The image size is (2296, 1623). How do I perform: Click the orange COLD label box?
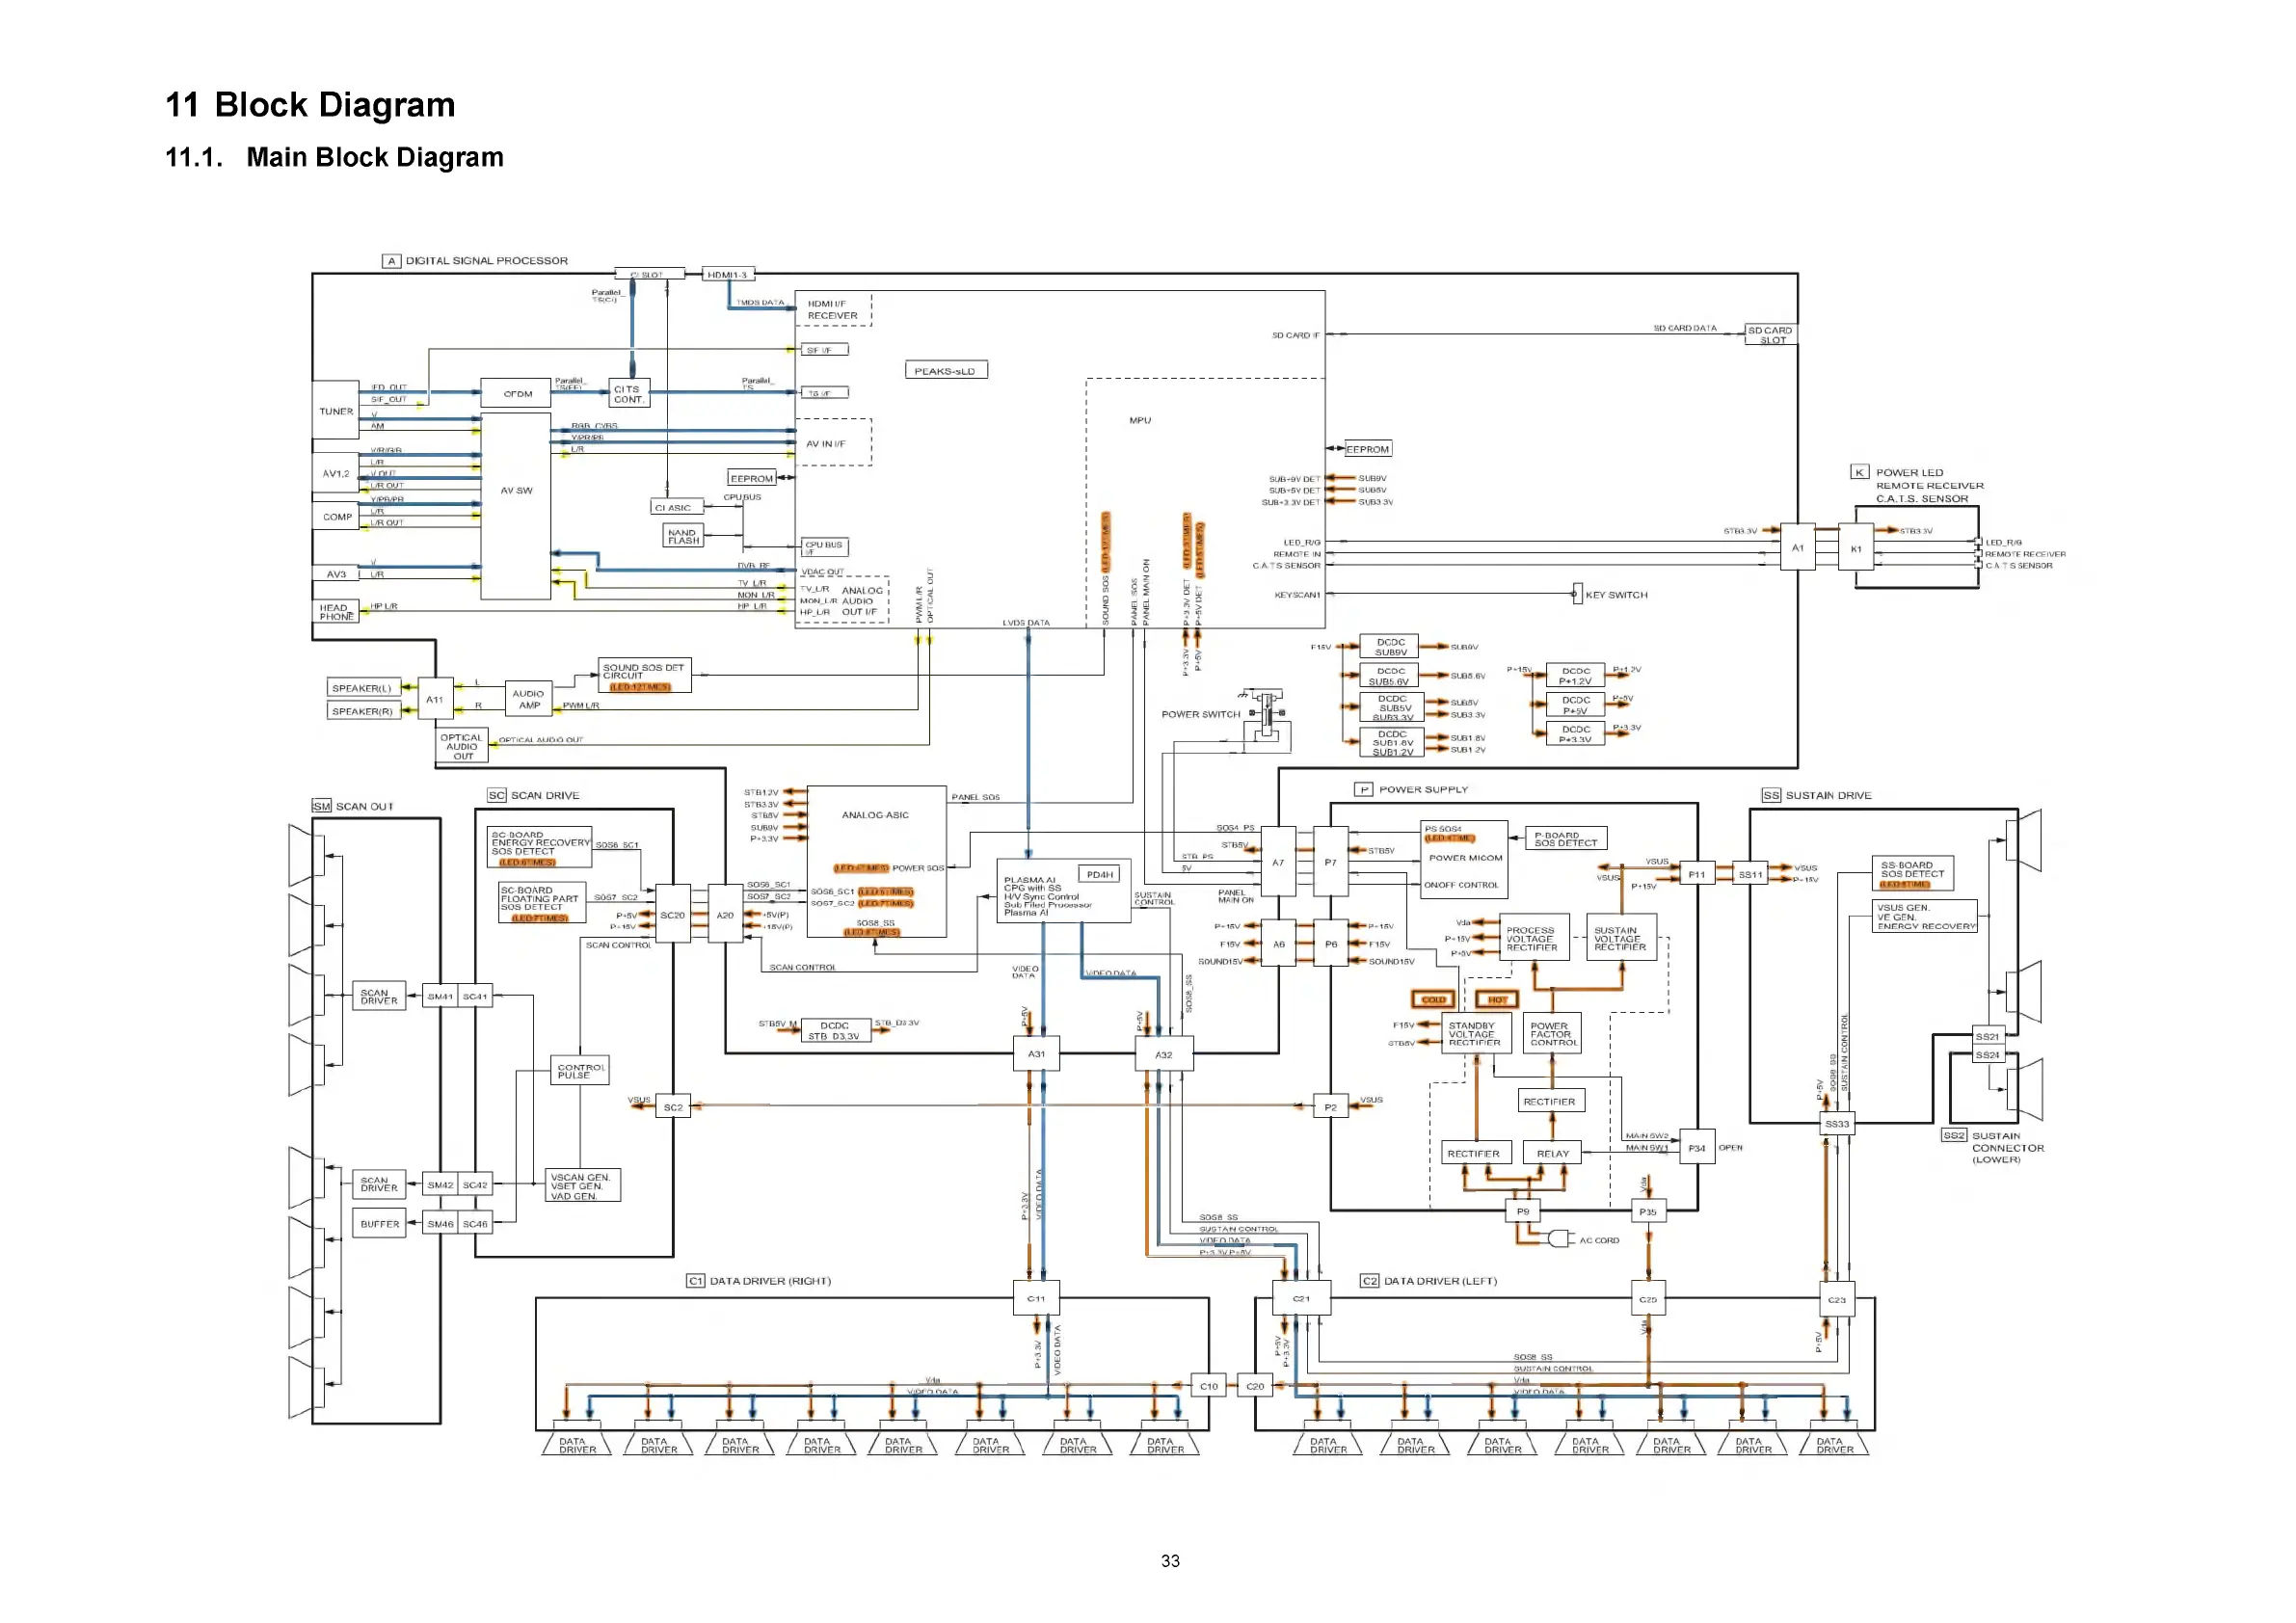(x=1433, y=999)
